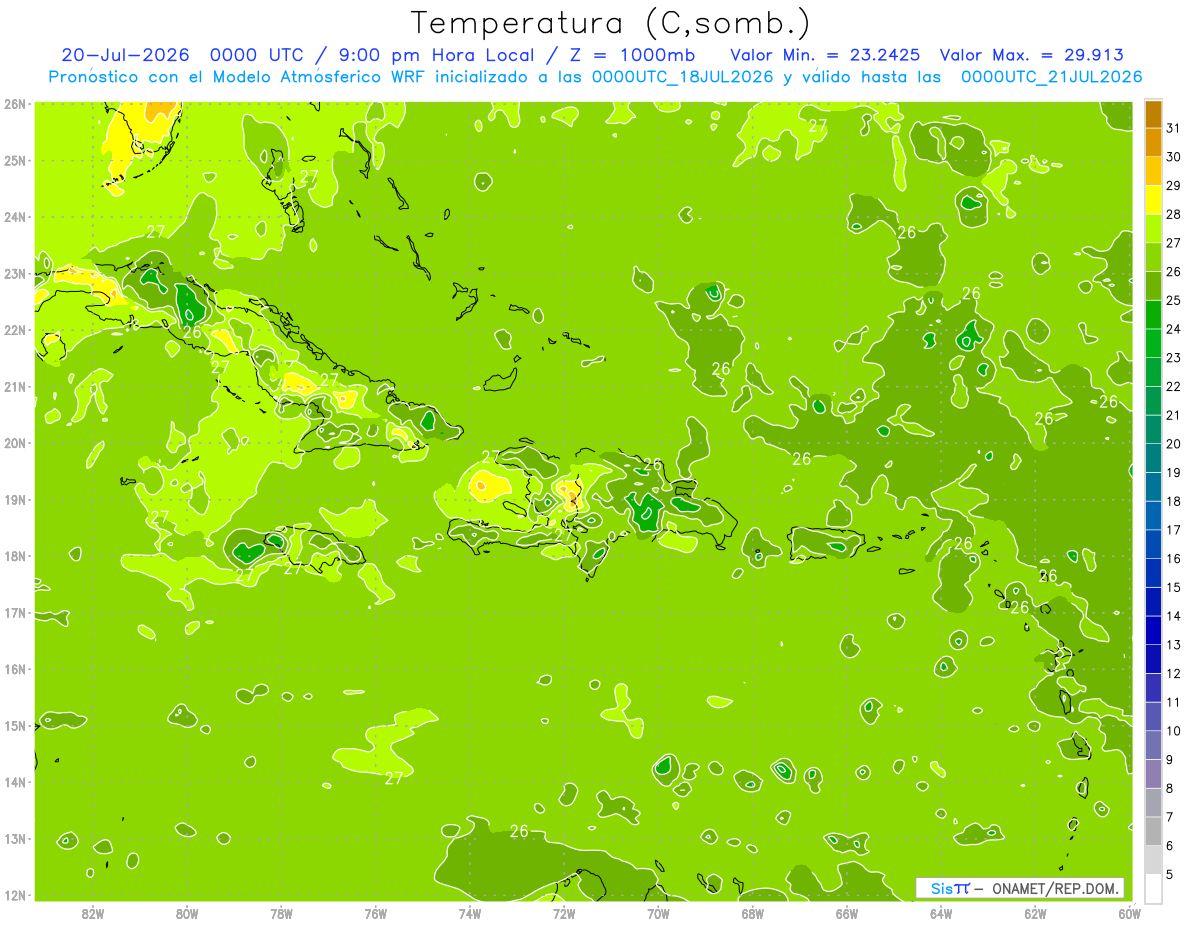Click the 12N latitude axis label
The image size is (1200, 927).
15,895
